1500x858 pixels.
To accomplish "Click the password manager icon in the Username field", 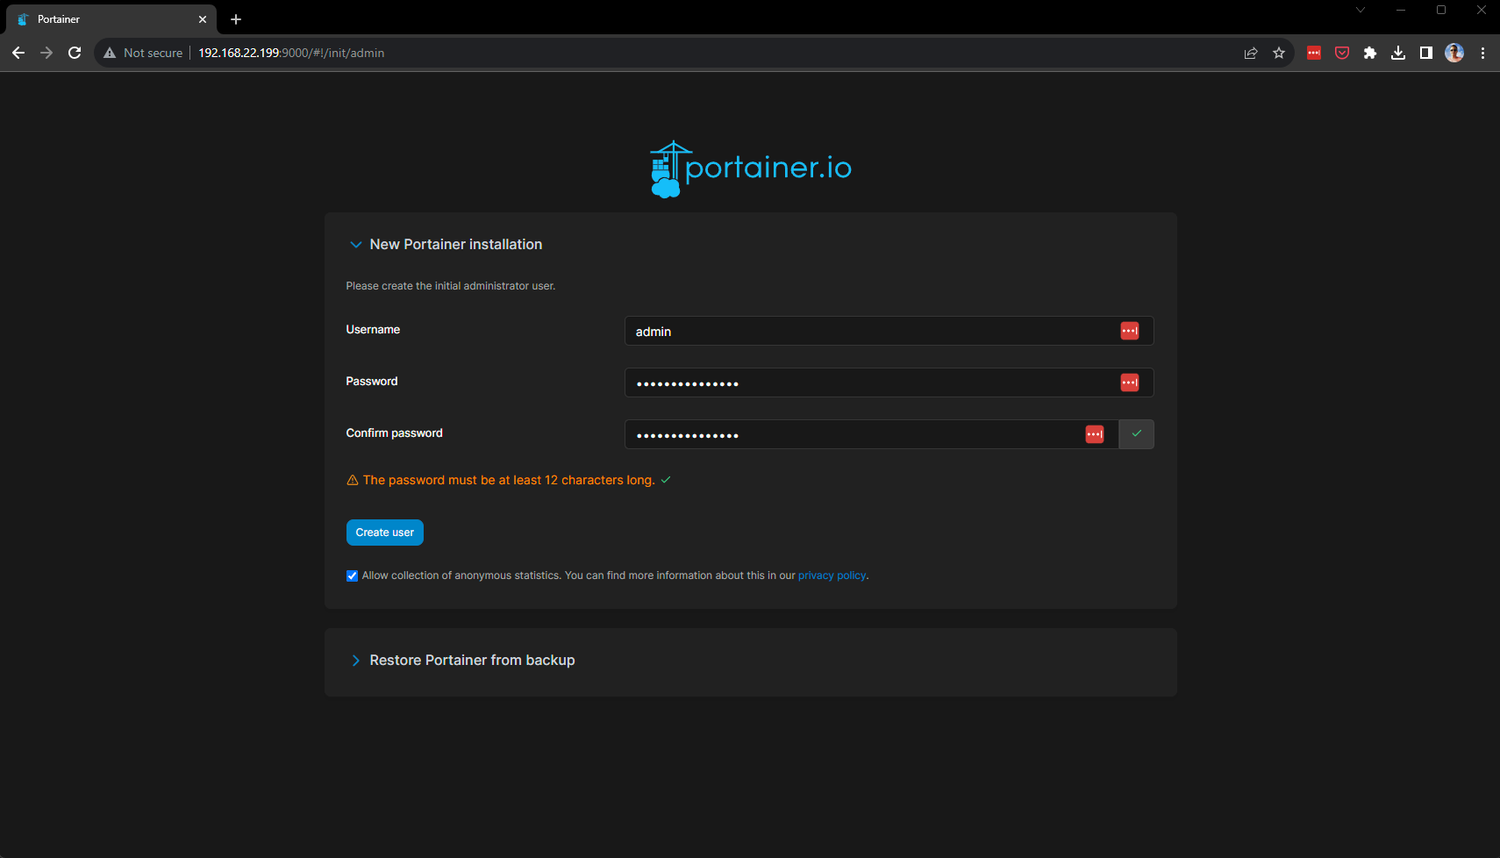I will click(1129, 330).
